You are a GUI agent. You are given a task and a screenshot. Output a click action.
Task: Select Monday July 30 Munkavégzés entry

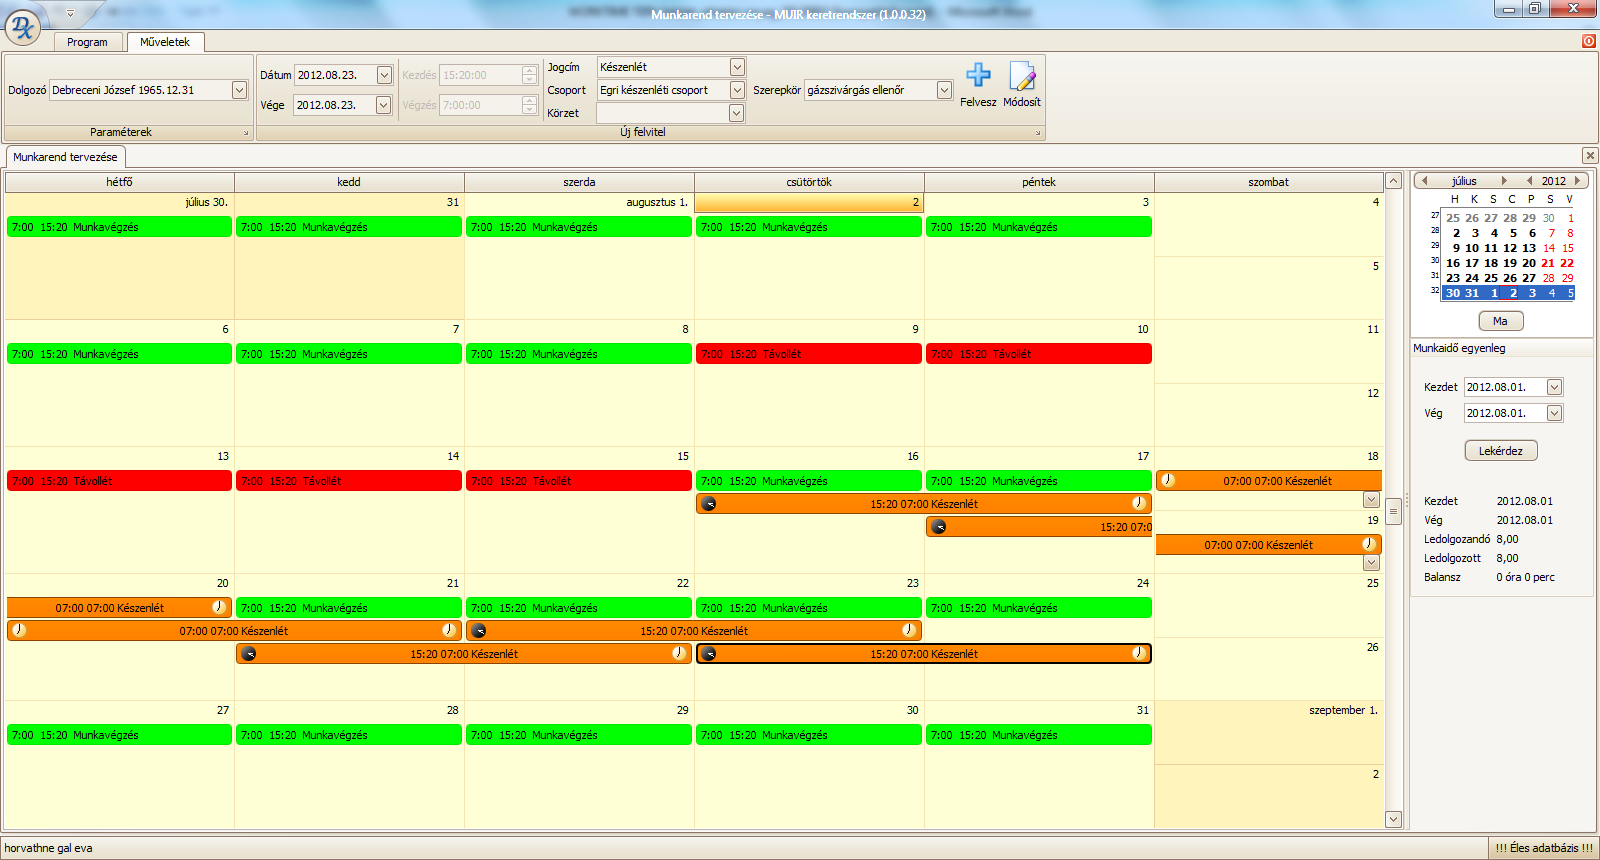click(119, 227)
